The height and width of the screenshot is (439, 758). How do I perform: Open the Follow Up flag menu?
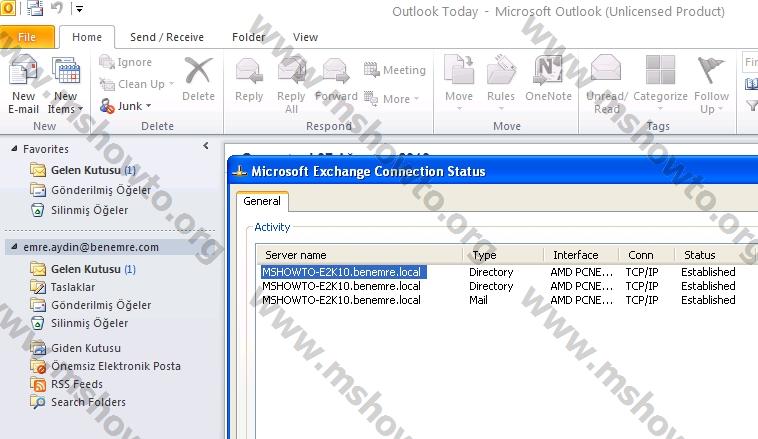pos(711,84)
